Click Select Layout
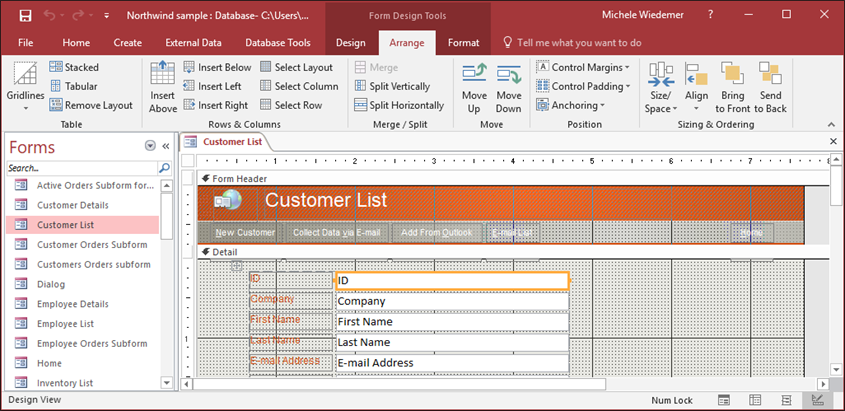845x411 pixels. 296,67
